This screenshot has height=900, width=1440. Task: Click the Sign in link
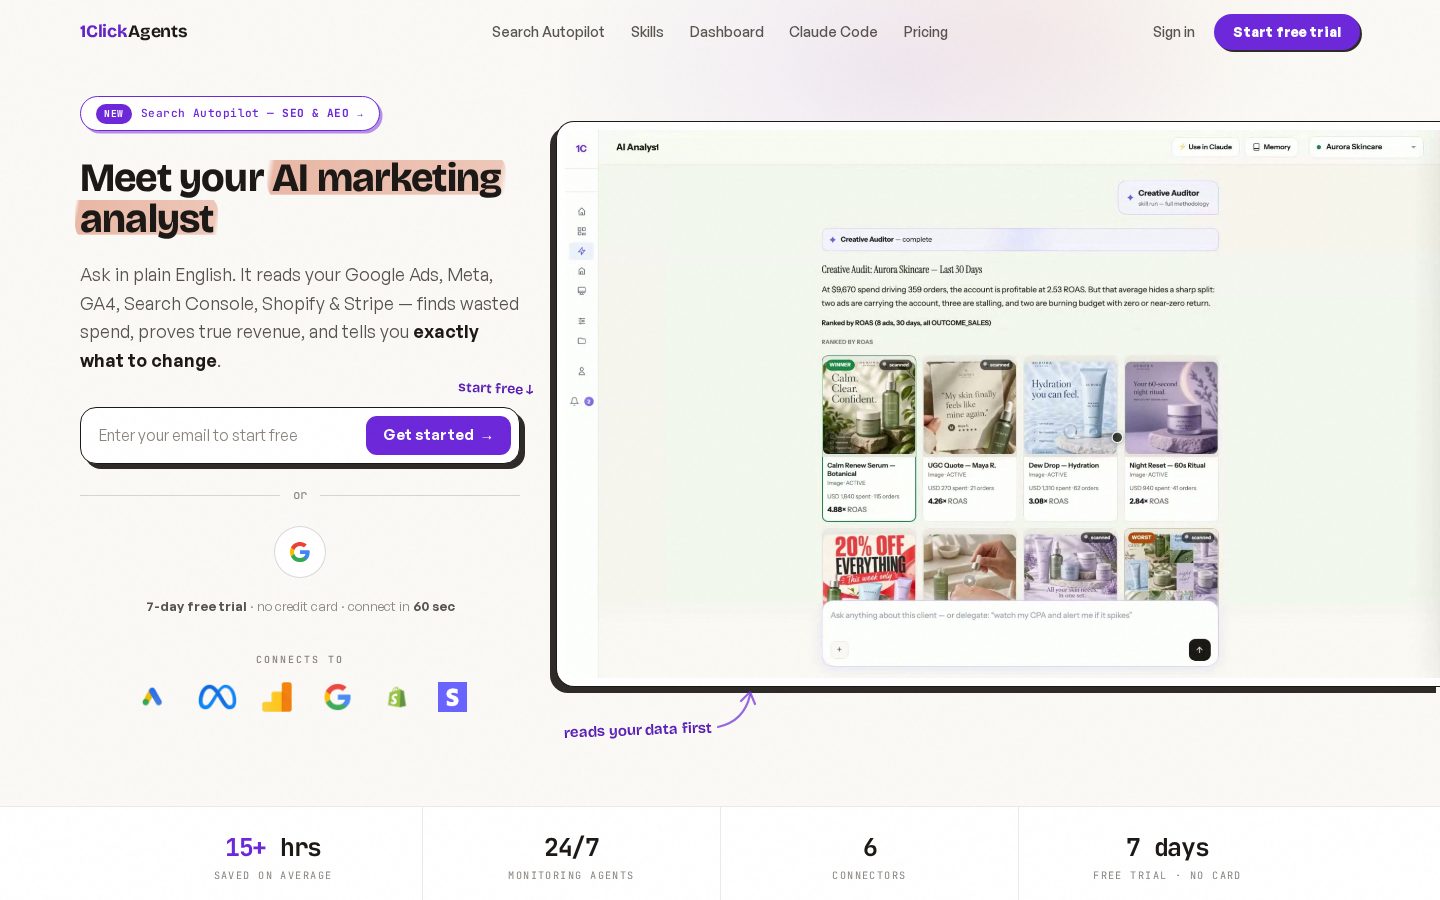1173,32
